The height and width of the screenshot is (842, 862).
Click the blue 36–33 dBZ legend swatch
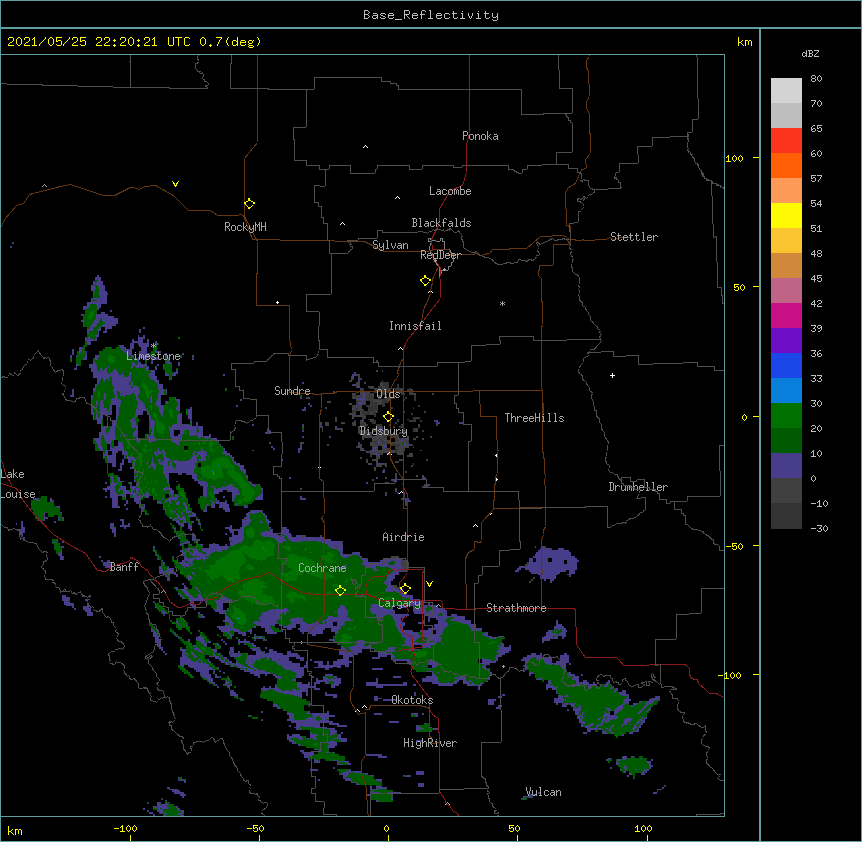click(x=786, y=365)
